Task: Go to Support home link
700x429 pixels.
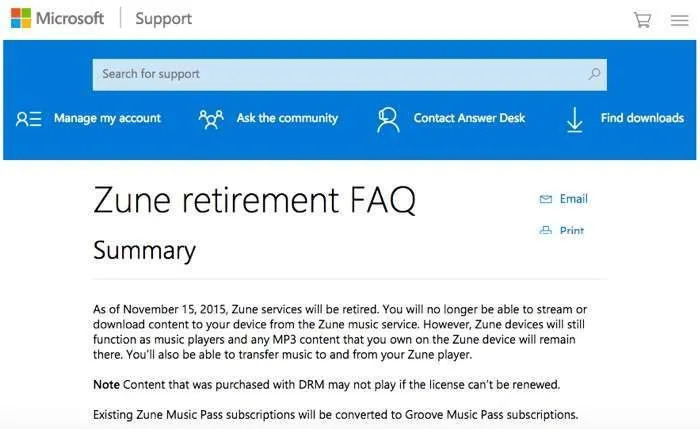Action: click(x=163, y=19)
